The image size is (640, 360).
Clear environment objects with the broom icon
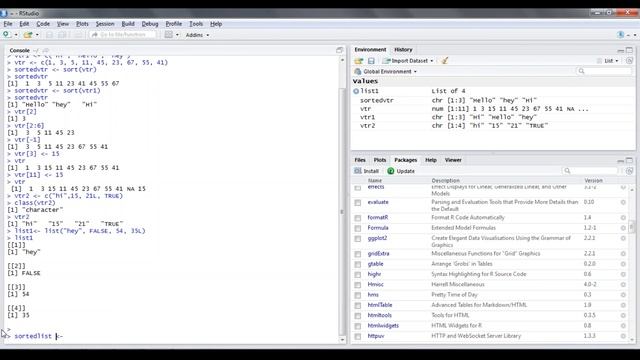(444, 61)
